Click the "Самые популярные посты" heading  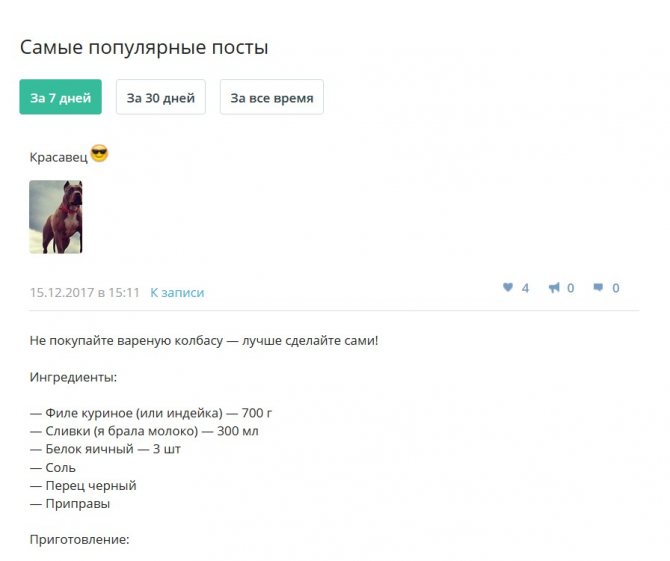coord(144,47)
